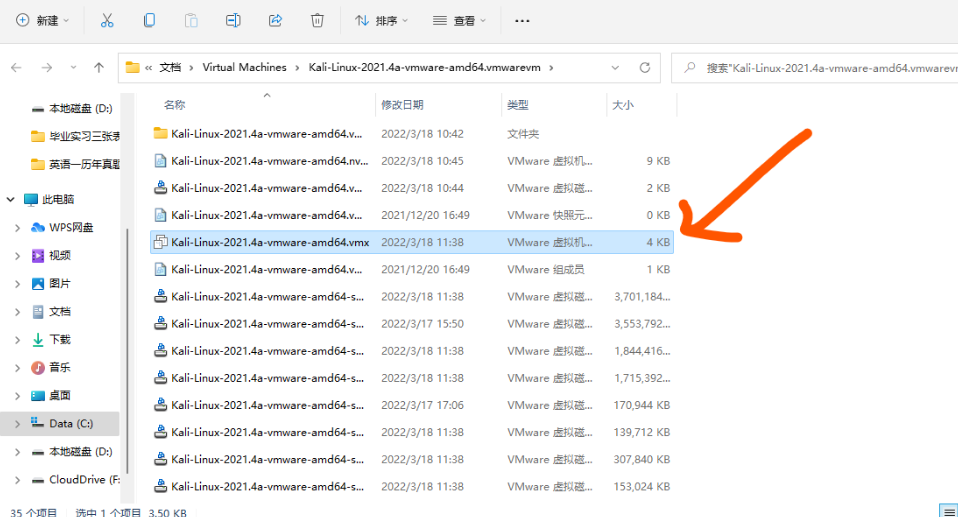Collapse the 此电脑 tree node

coord(10,199)
